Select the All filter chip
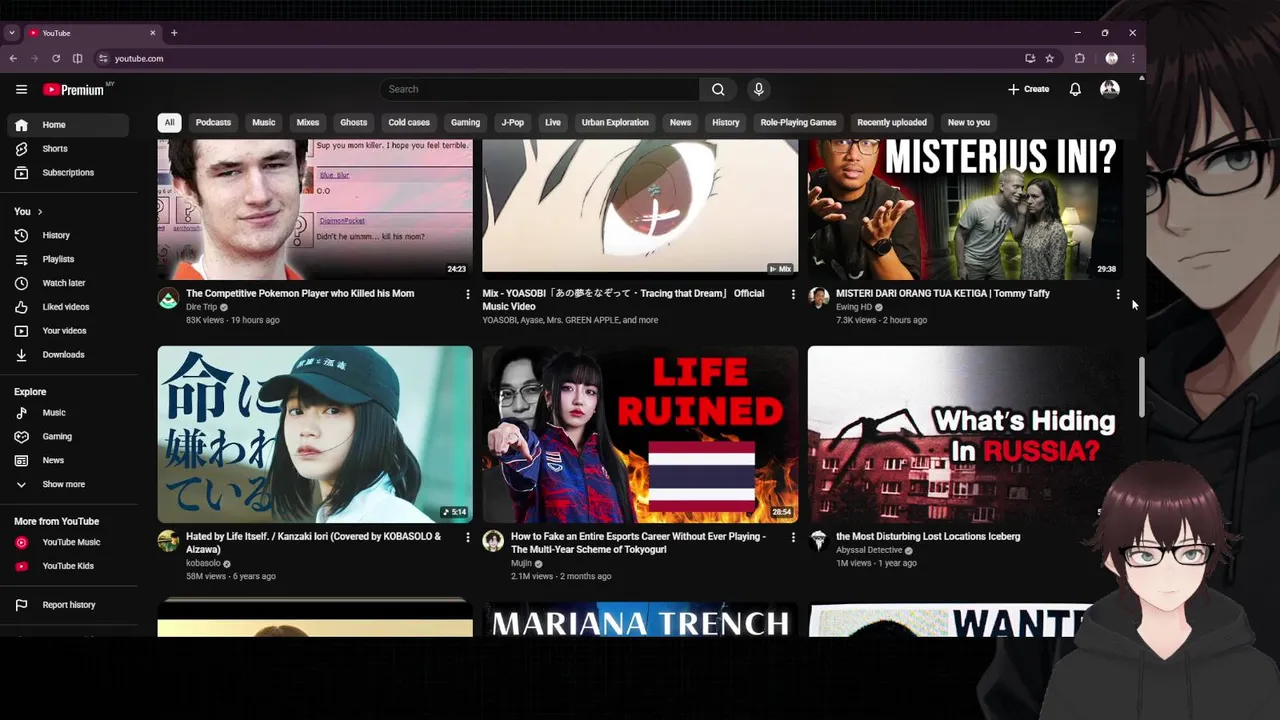Screen dimensions: 1280x720 click(169, 122)
